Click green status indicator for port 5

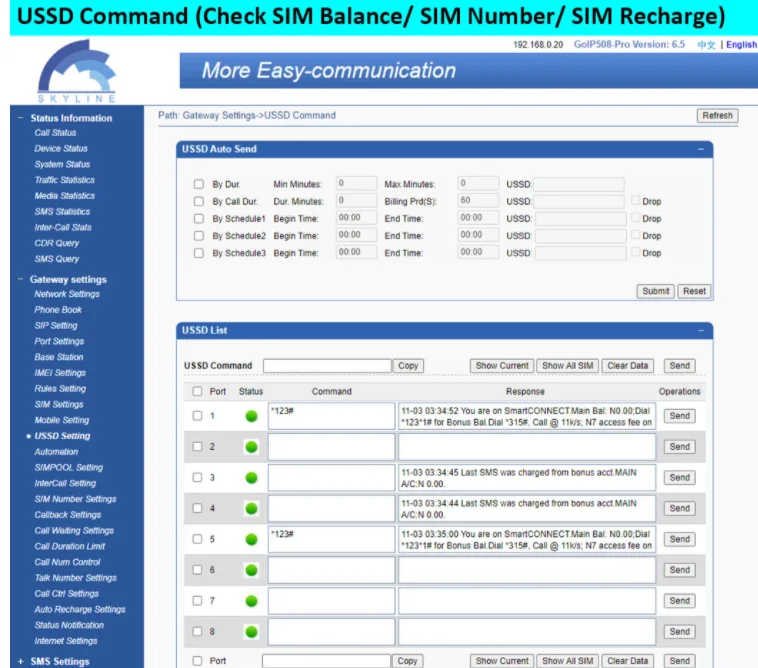(251, 539)
